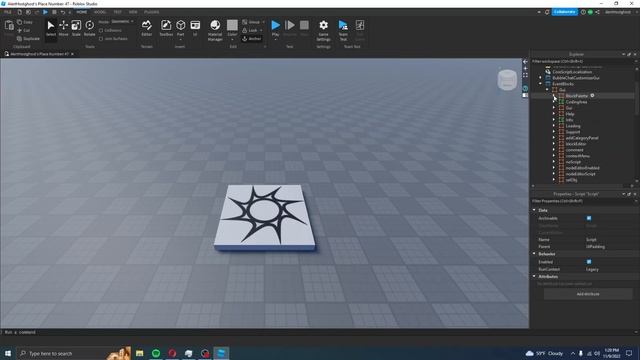
Task: Click the Copy button
Action: click(25, 22)
